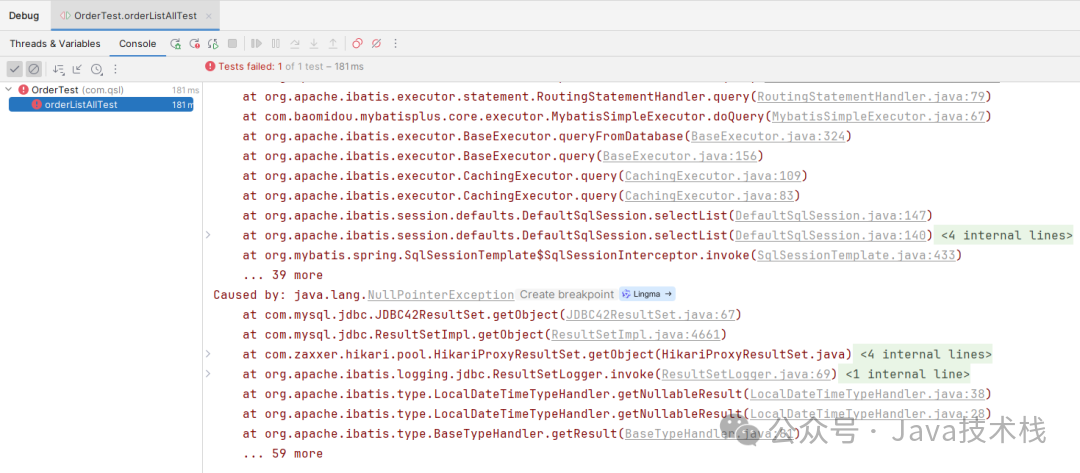
Task: Open the Test History clock icon
Action: pyautogui.click(x=96, y=69)
